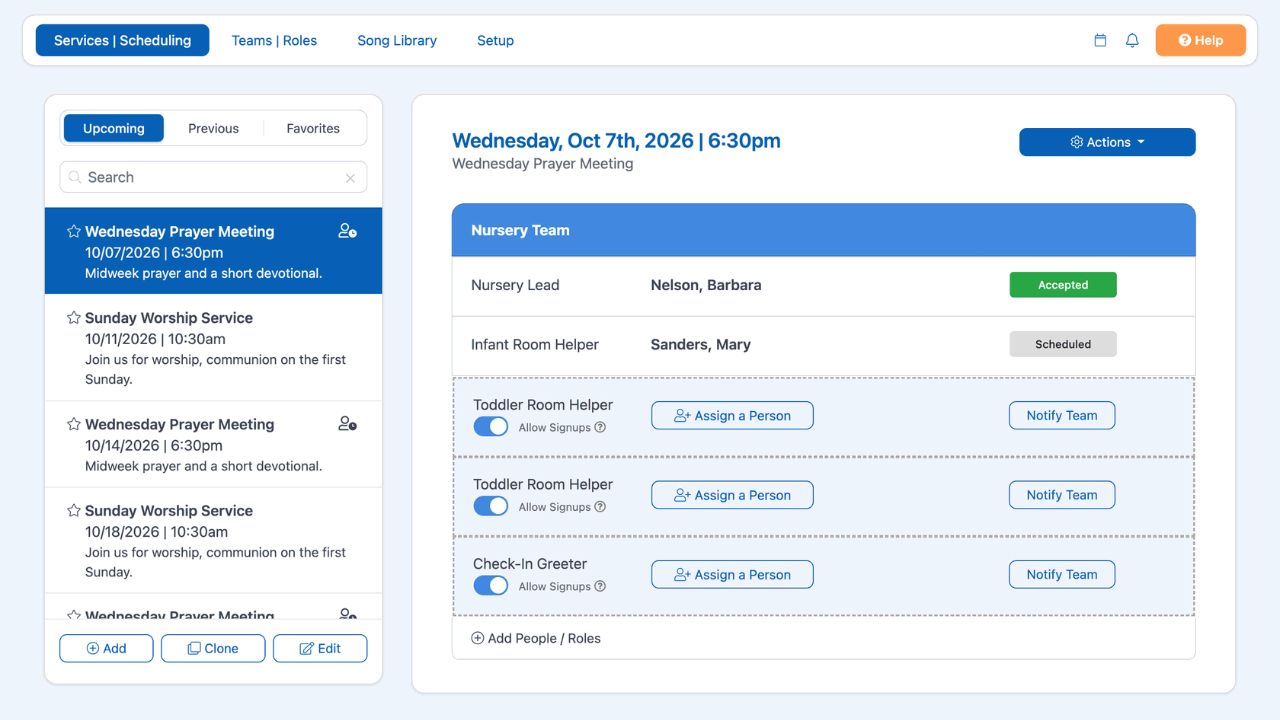The height and width of the screenshot is (720, 1280).
Task: Focus the Search input field
Action: point(213,177)
